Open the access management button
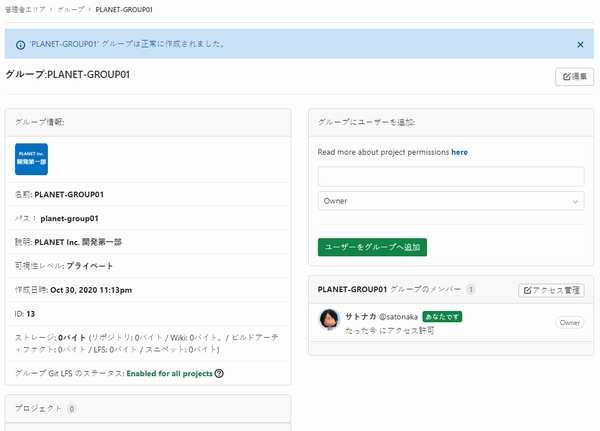Image resolution: width=600 pixels, height=431 pixels. 551,290
